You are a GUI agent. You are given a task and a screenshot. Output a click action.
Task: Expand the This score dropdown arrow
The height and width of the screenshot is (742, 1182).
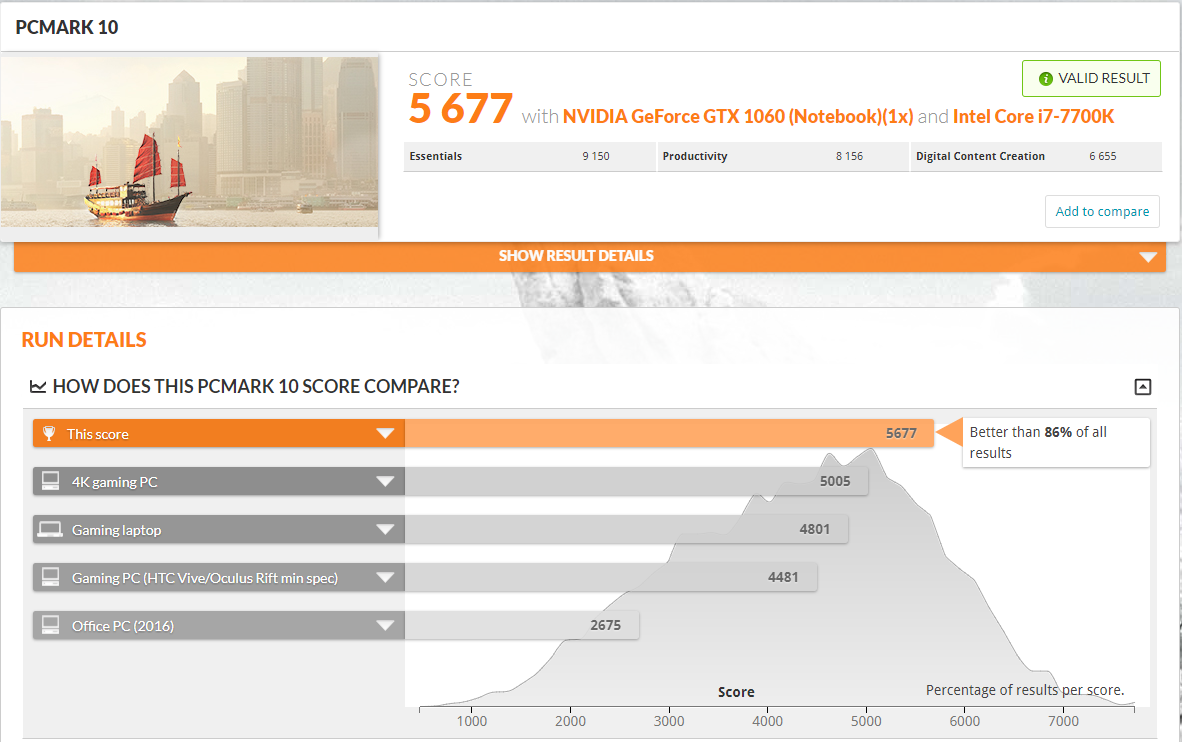pos(385,434)
